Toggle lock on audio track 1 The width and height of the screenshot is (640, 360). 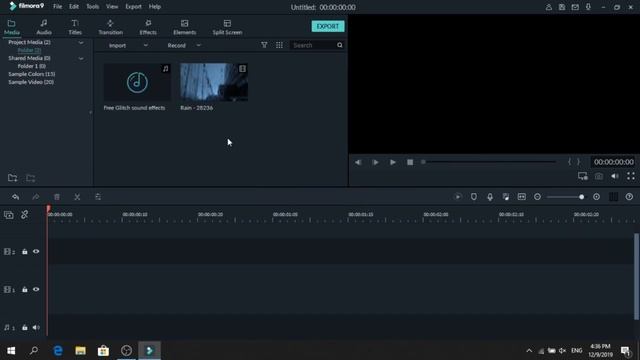(24, 327)
